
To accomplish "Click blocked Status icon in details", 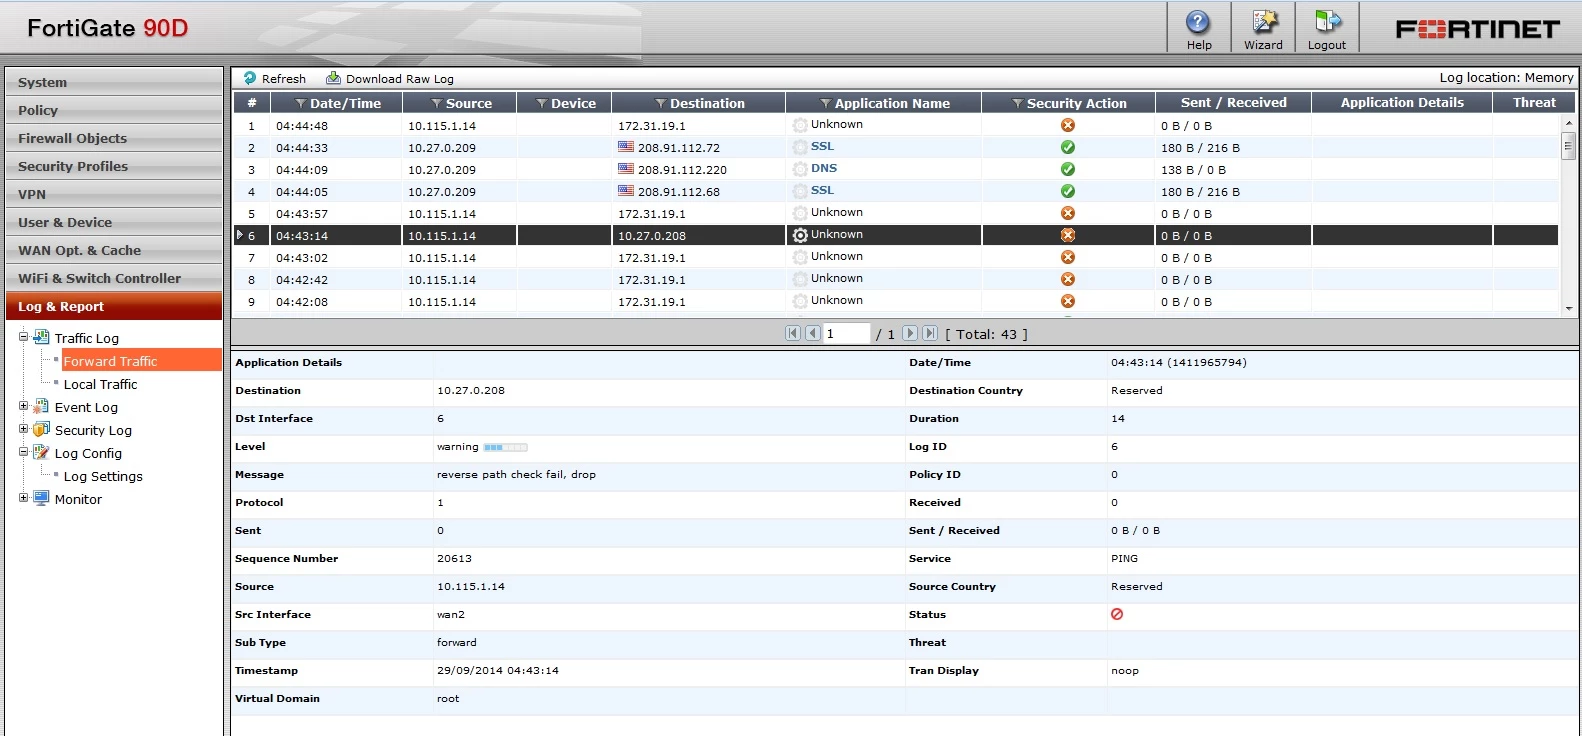I will (x=1117, y=614).
